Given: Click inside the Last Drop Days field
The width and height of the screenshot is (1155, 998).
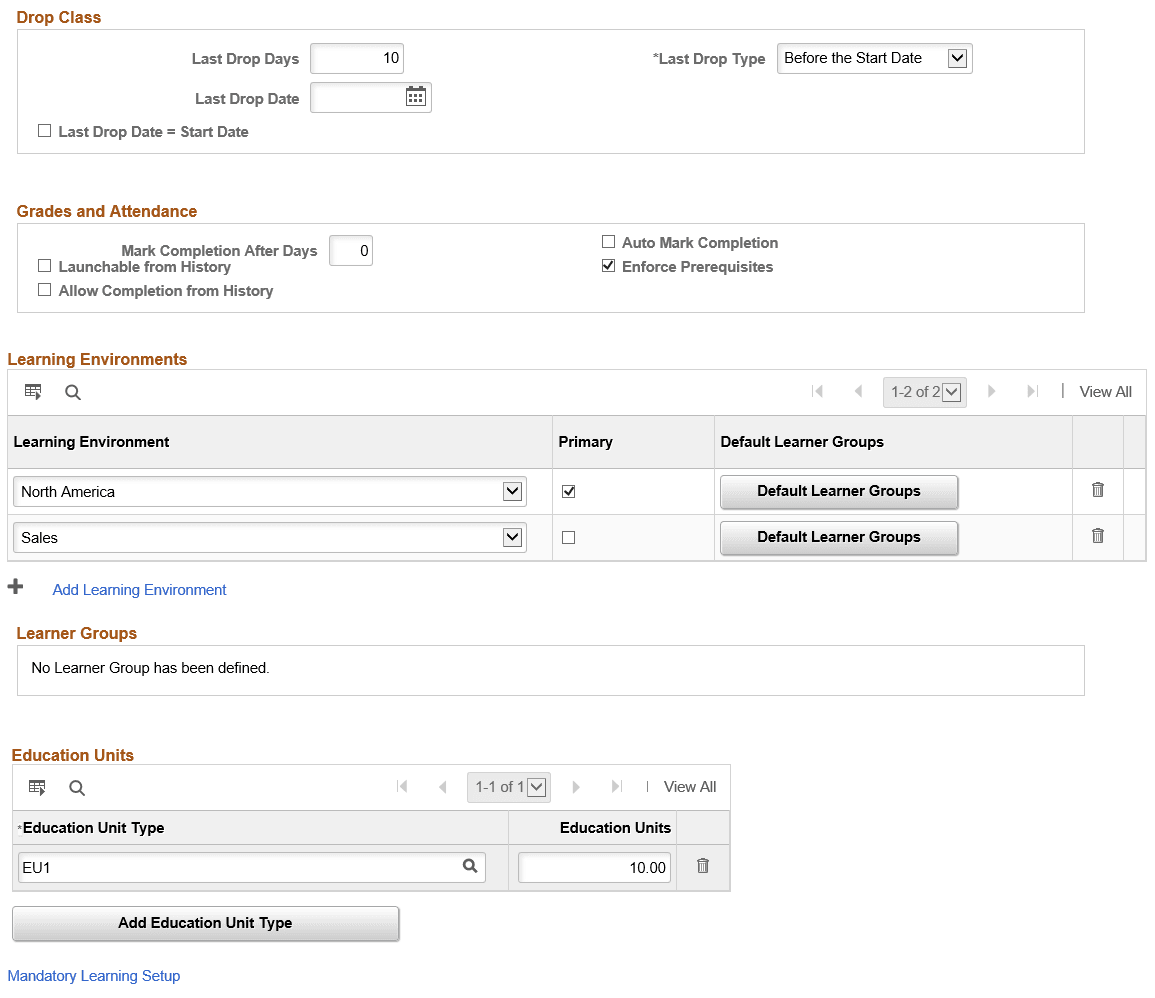Looking at the screenshot, I should 356,58.
